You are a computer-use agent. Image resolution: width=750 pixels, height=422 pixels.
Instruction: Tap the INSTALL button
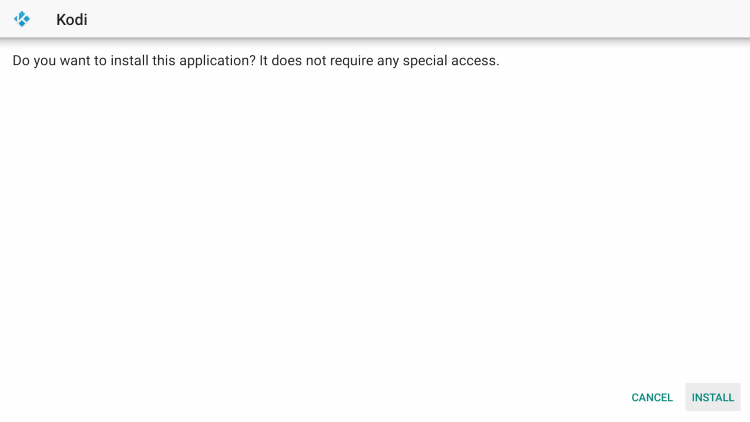point(713,397)
